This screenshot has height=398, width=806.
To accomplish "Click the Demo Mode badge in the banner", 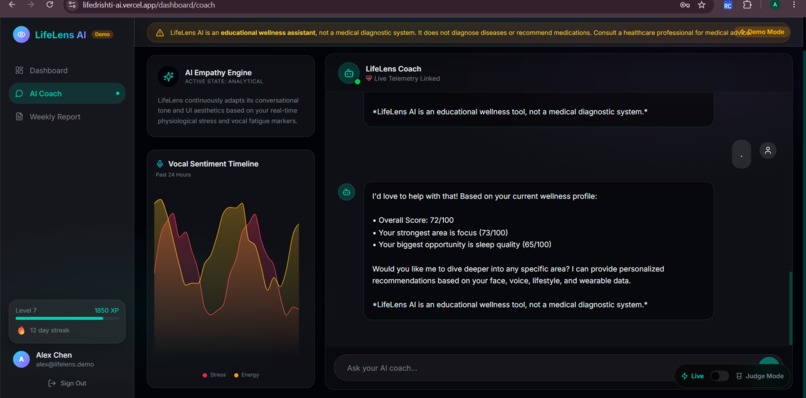I will point(762,32).
